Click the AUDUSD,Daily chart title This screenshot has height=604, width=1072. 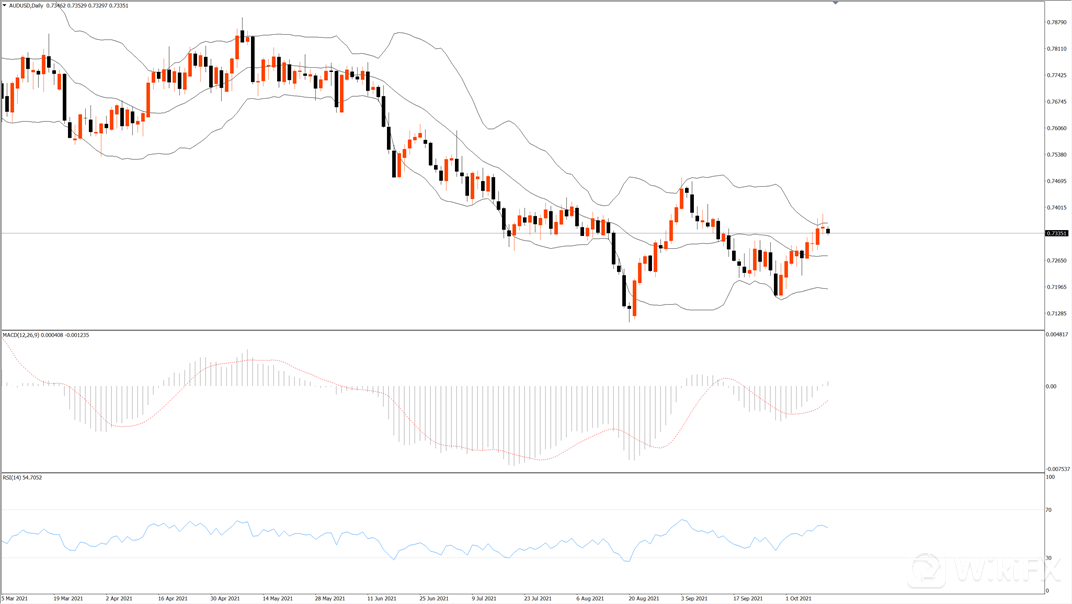point(30,6)
